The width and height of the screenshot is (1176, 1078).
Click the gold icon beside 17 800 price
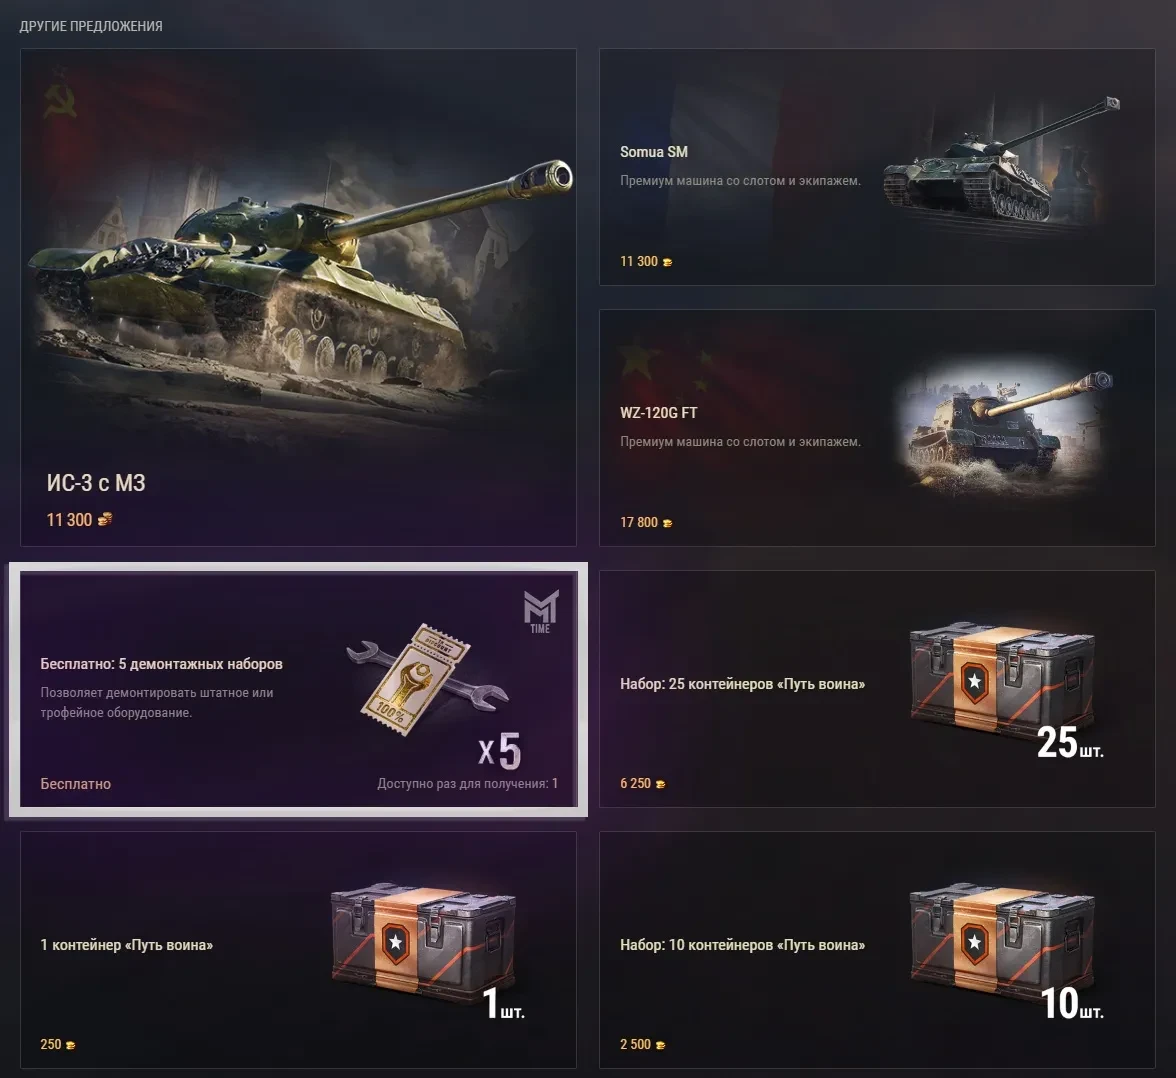668,523
